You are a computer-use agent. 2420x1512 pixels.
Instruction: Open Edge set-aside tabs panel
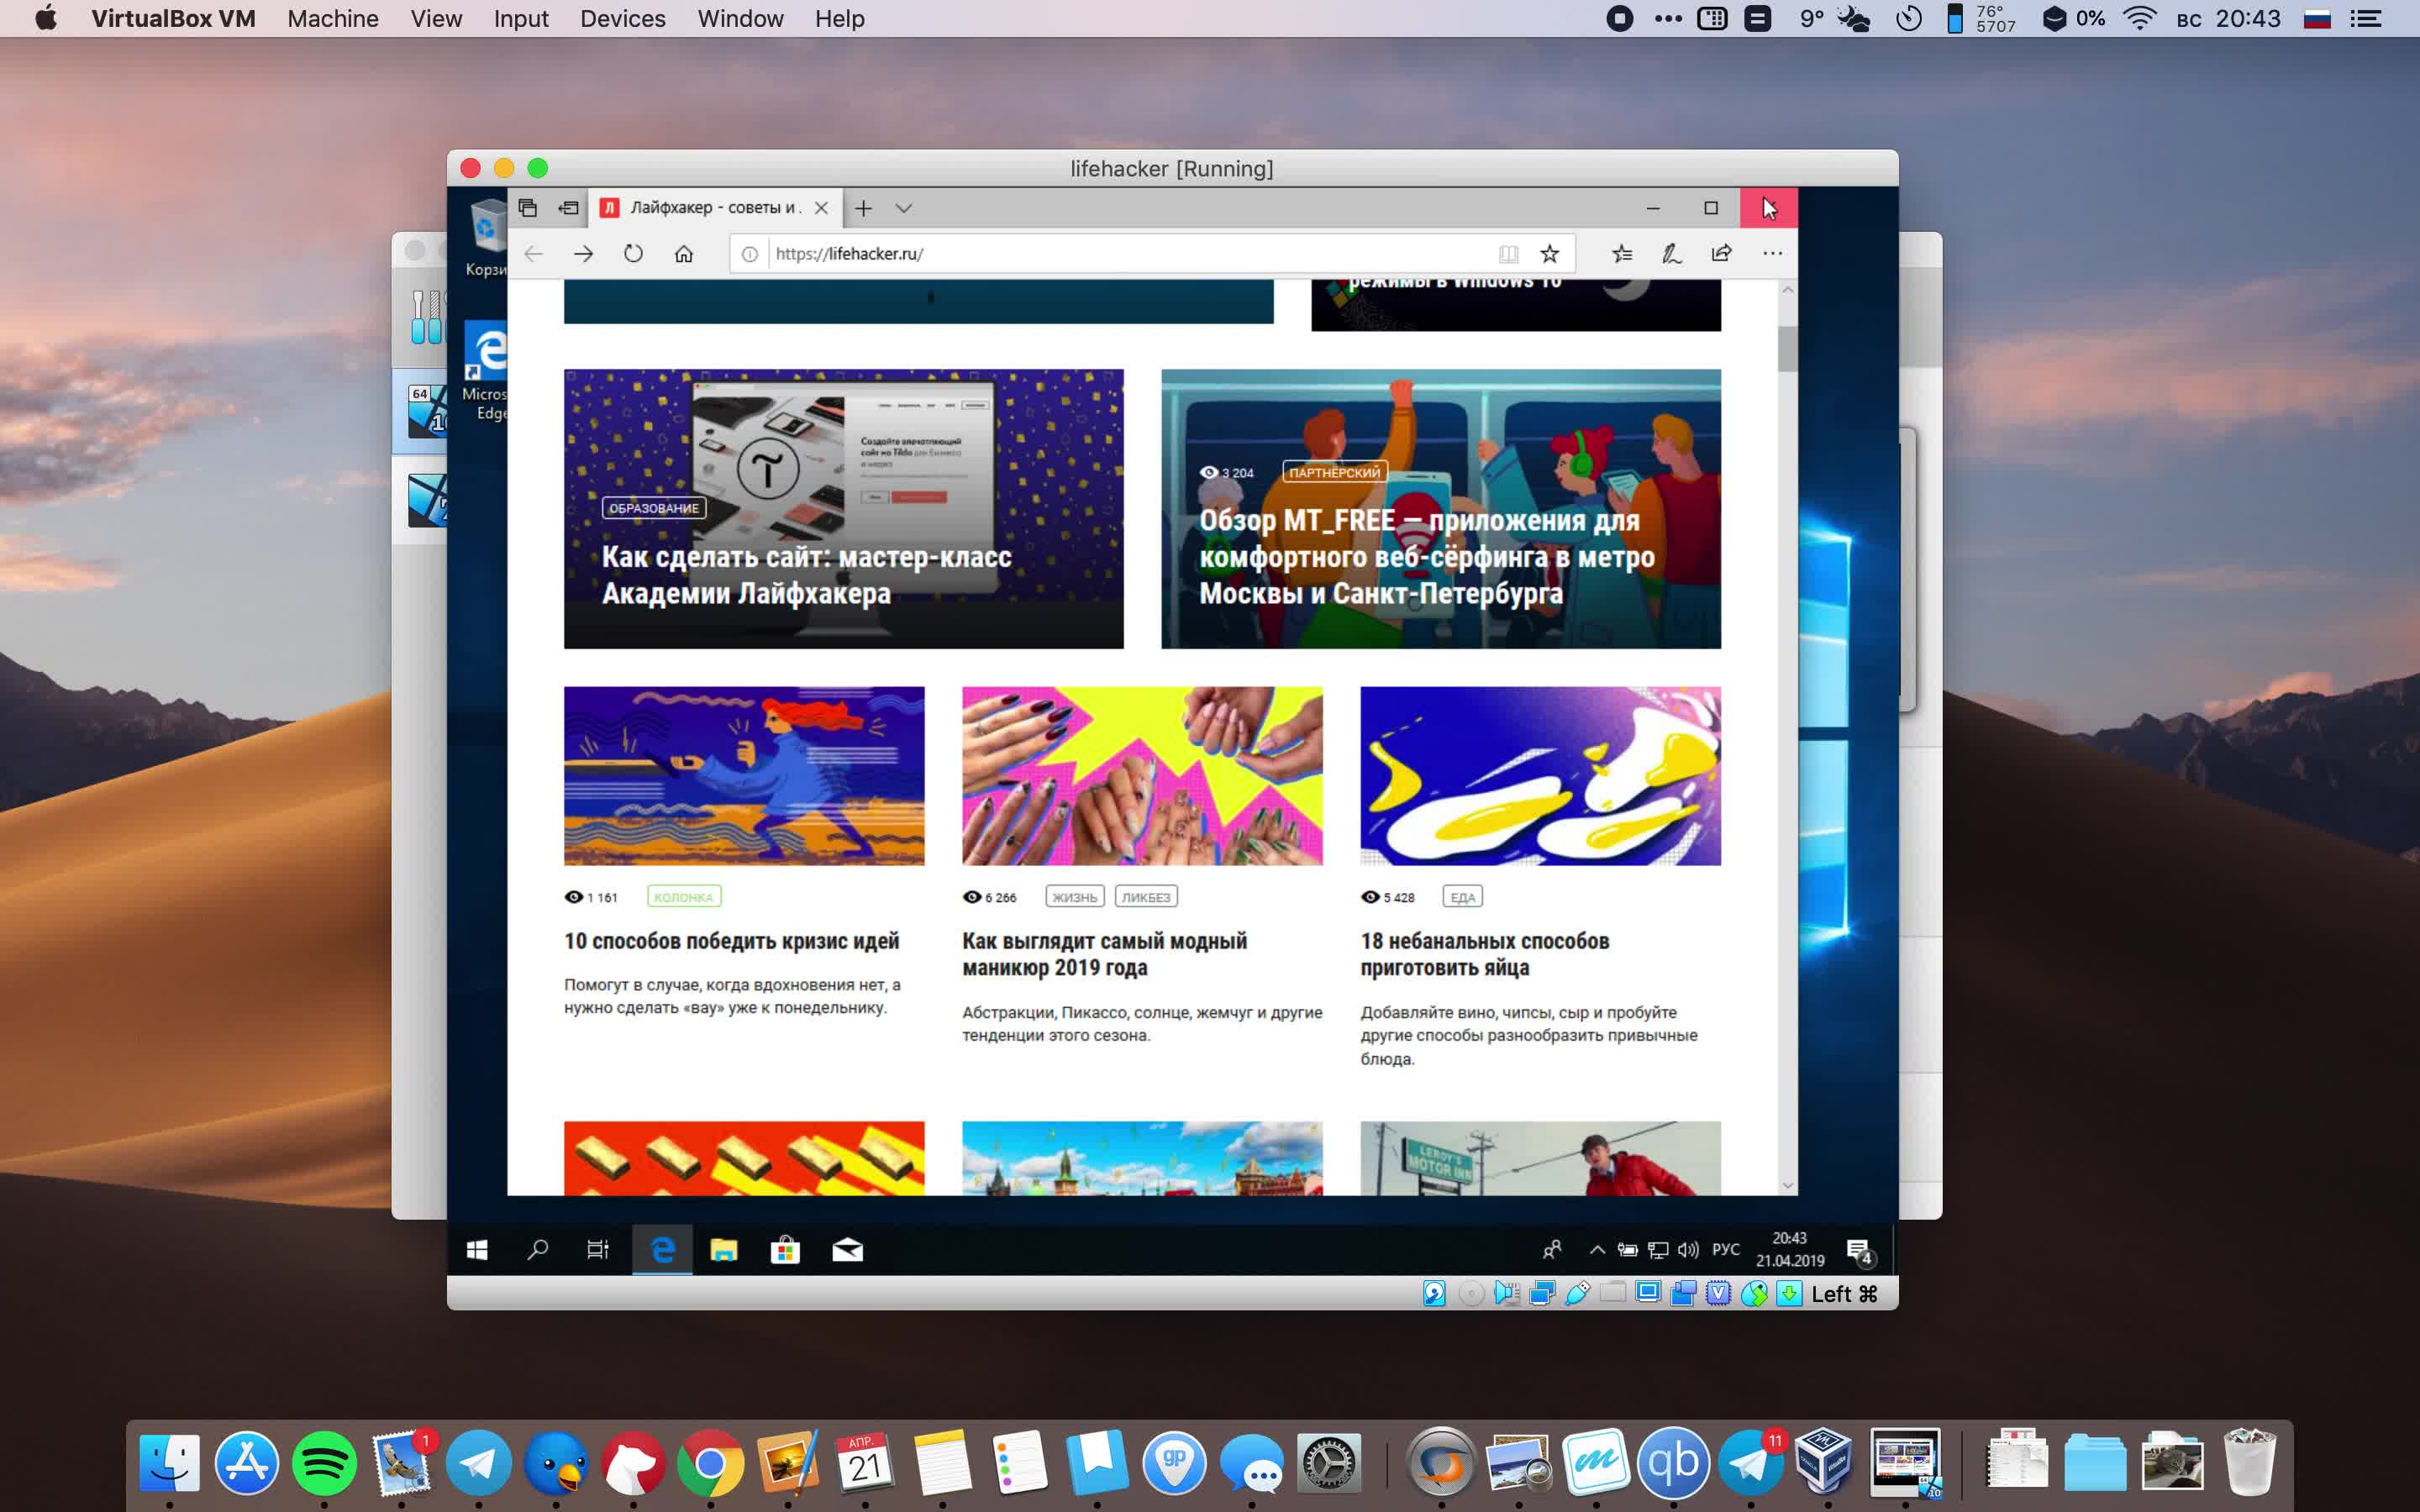527,208
